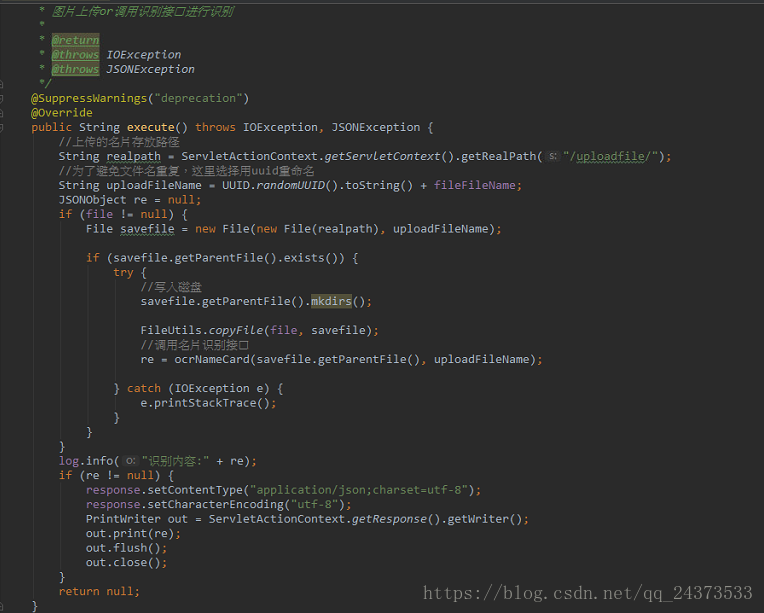Click the fileFileName field reference
Screen dimensions: 764x613
point(475,185)
